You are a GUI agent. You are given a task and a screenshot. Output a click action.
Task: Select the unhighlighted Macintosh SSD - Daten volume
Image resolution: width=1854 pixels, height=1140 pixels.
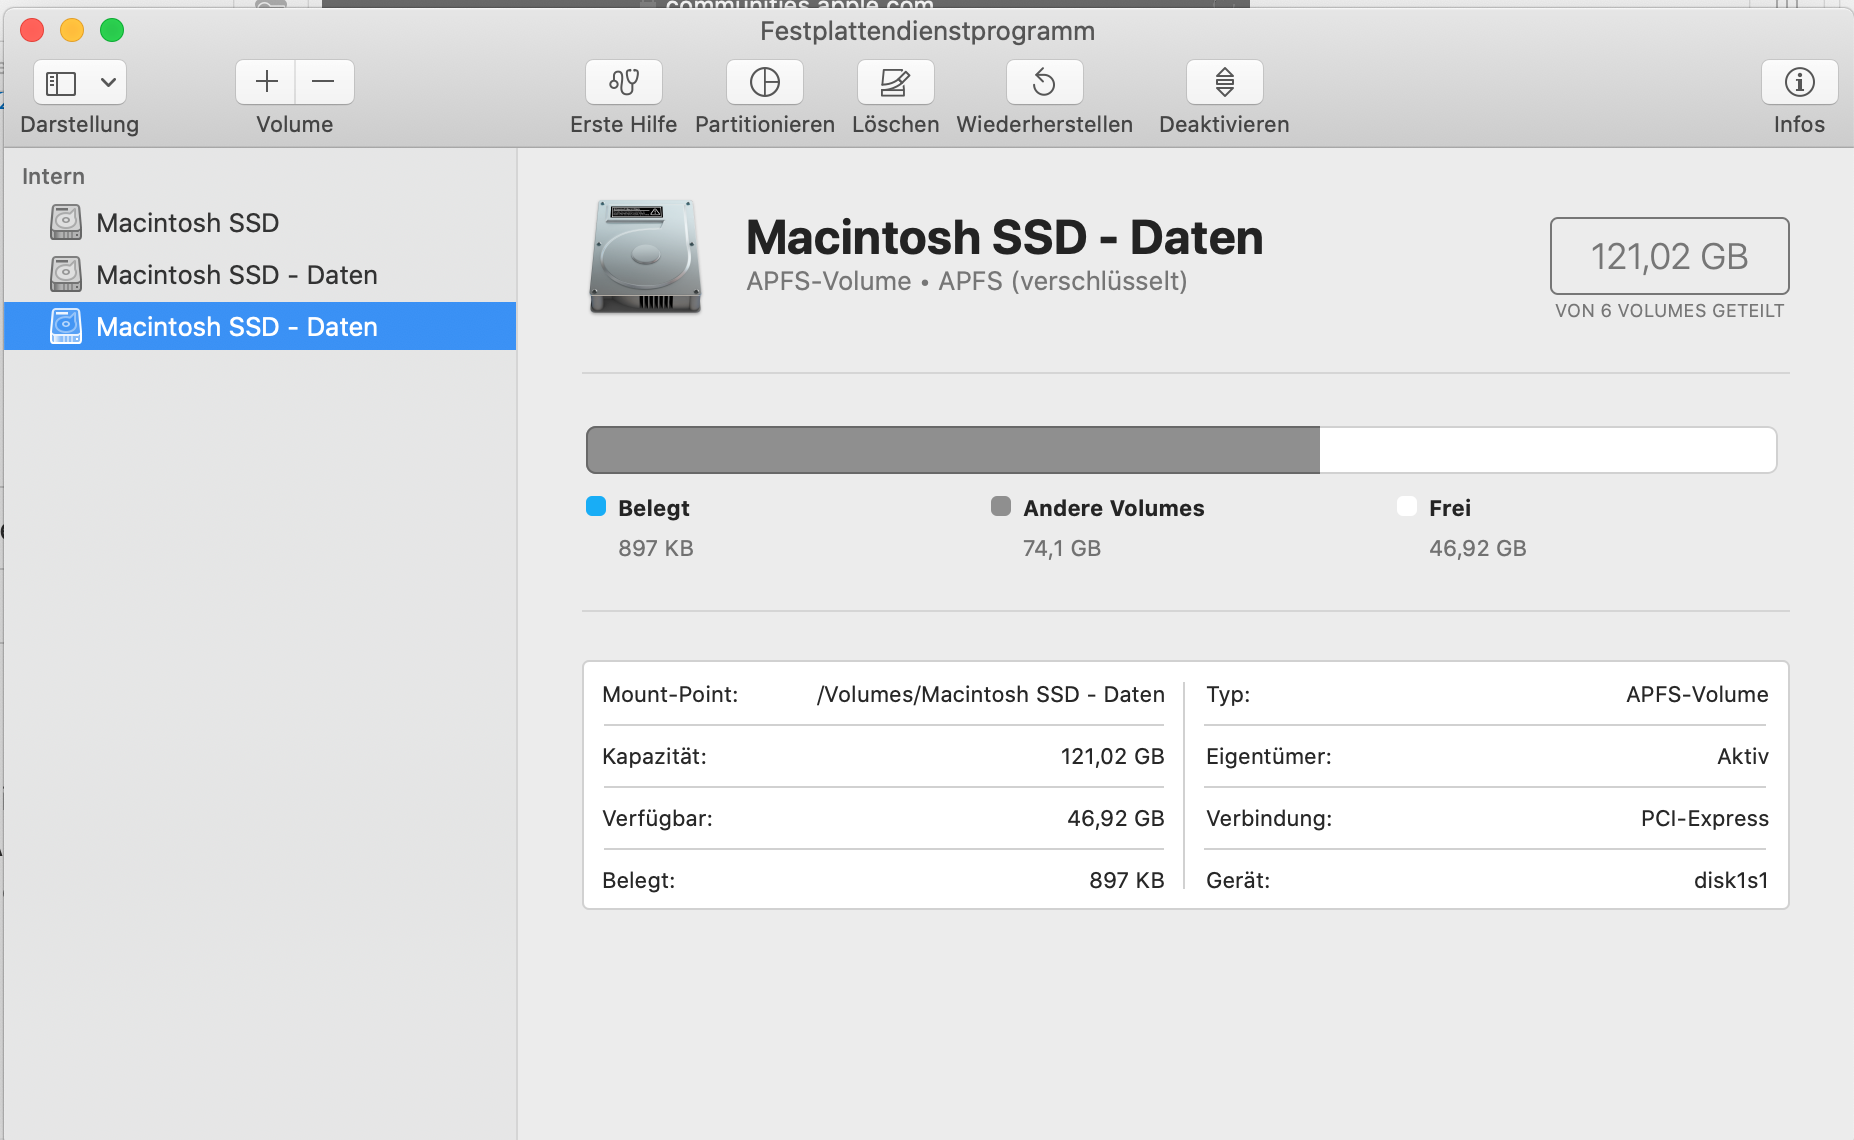(x=236, y=275)
